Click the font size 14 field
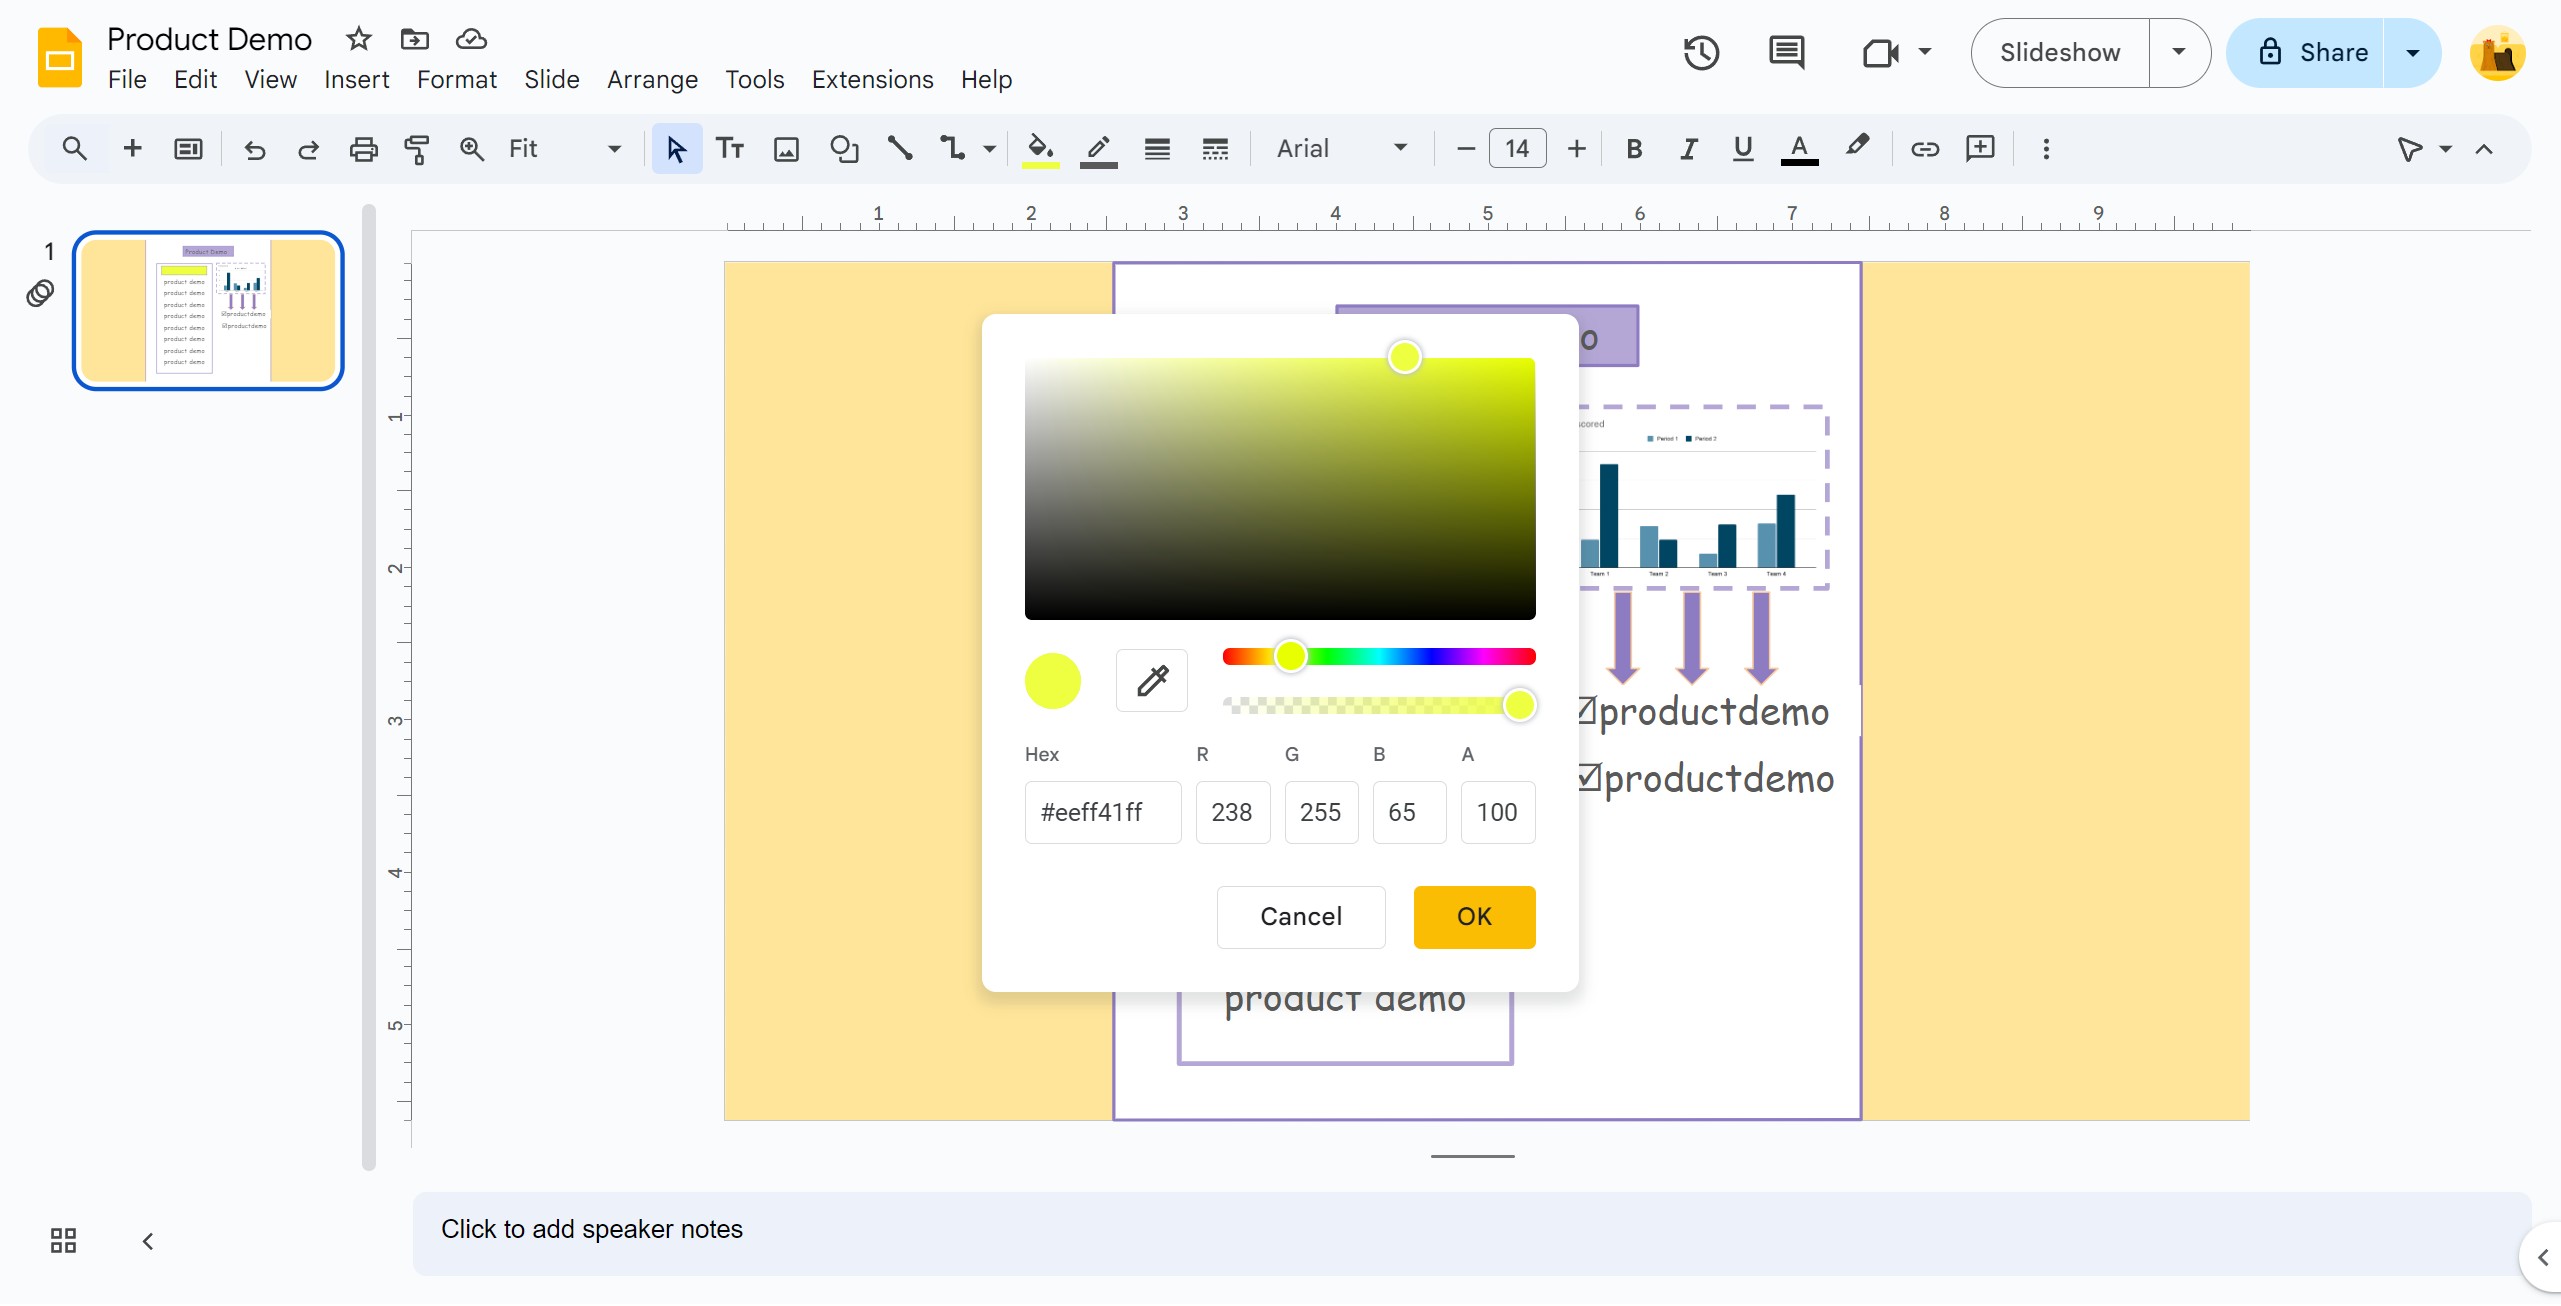The width and height of the screenshot is (2561, 1306). [x=1517, y=149]
